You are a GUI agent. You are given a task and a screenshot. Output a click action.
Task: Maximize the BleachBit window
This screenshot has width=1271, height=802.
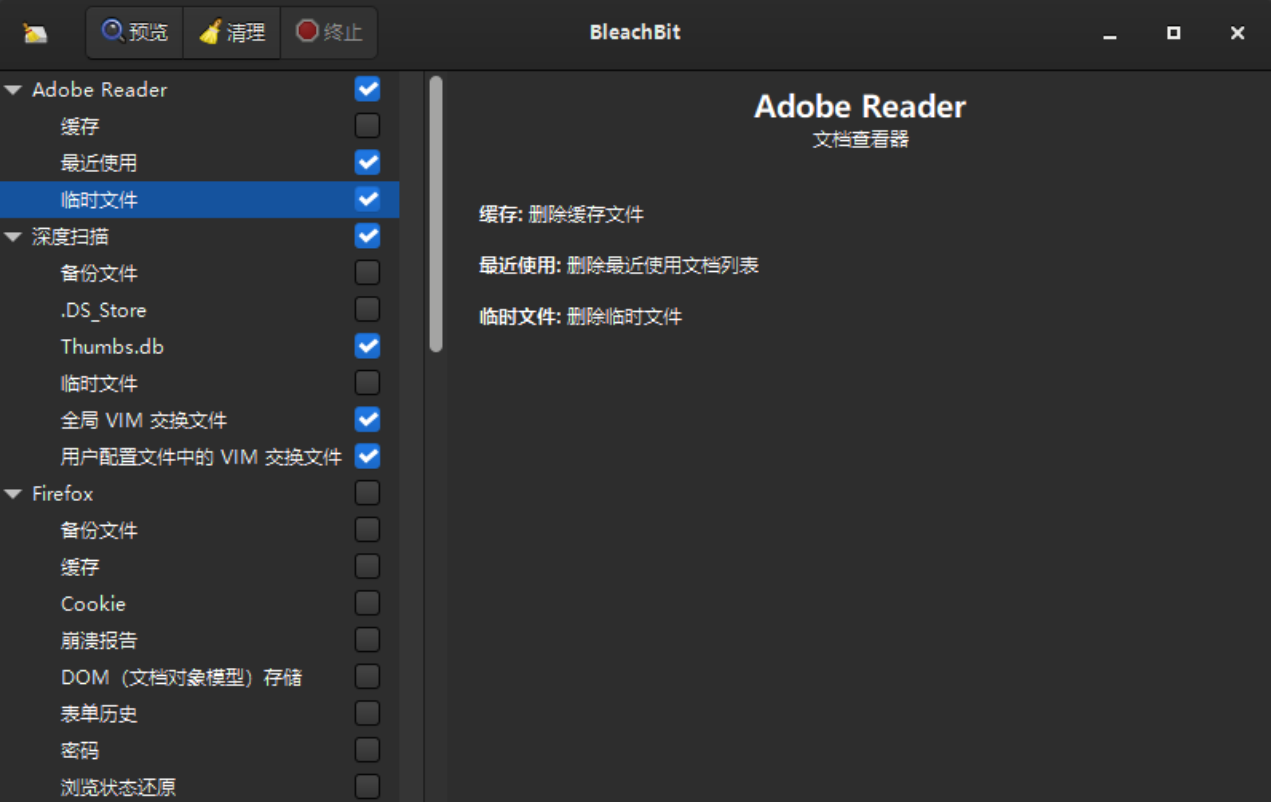click(x=1173, y=33)
